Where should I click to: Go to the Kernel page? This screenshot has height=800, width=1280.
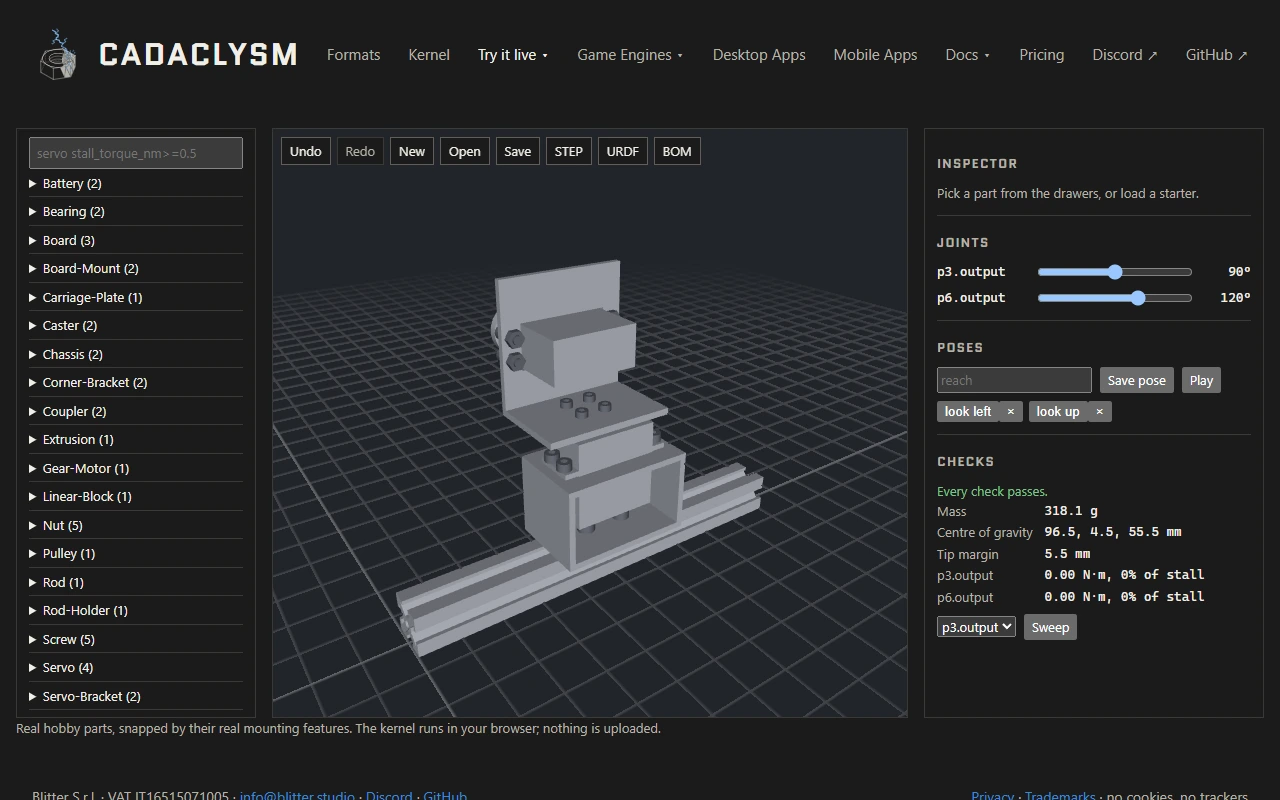point(429,55)
